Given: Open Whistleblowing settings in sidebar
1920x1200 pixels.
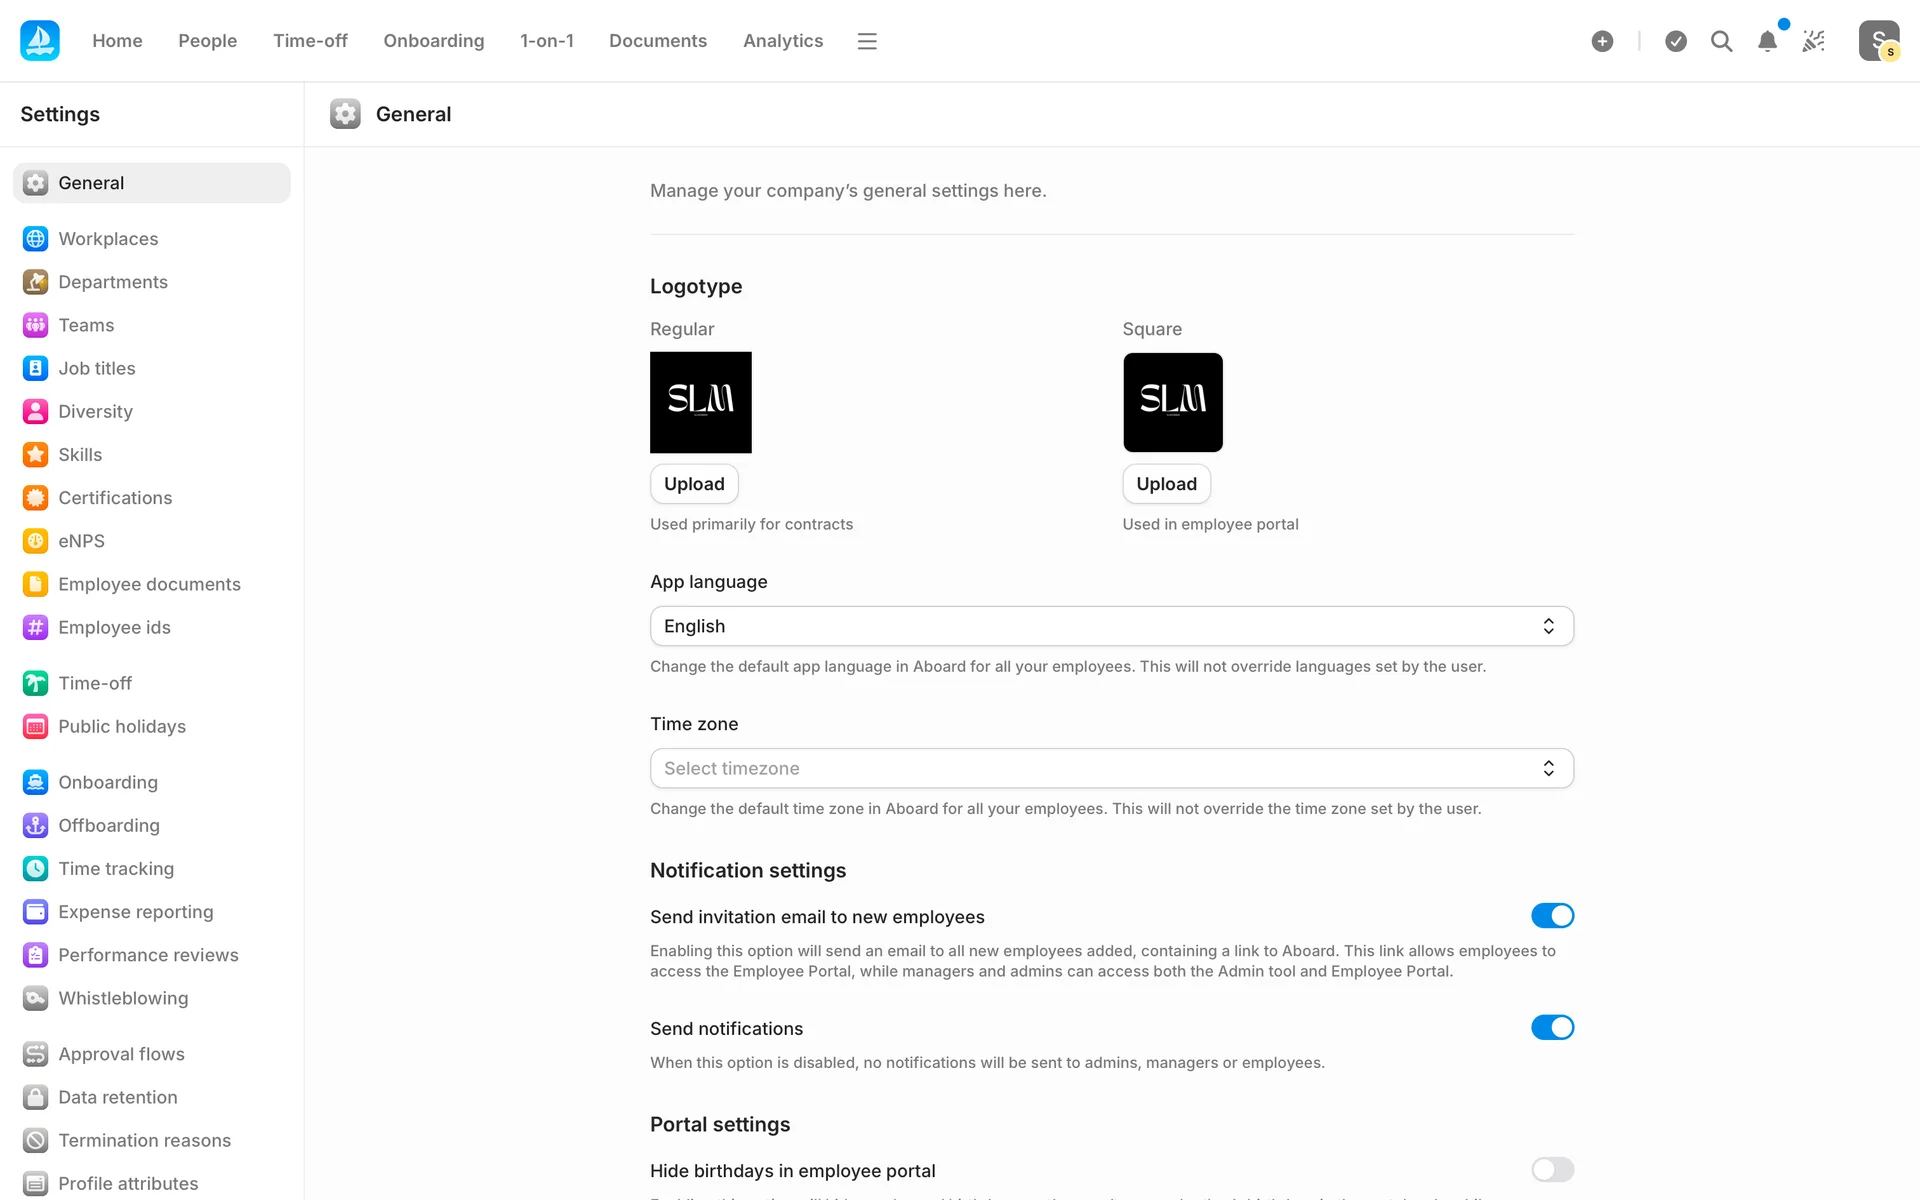Looking at the screenshot, I should pos(123,998).
